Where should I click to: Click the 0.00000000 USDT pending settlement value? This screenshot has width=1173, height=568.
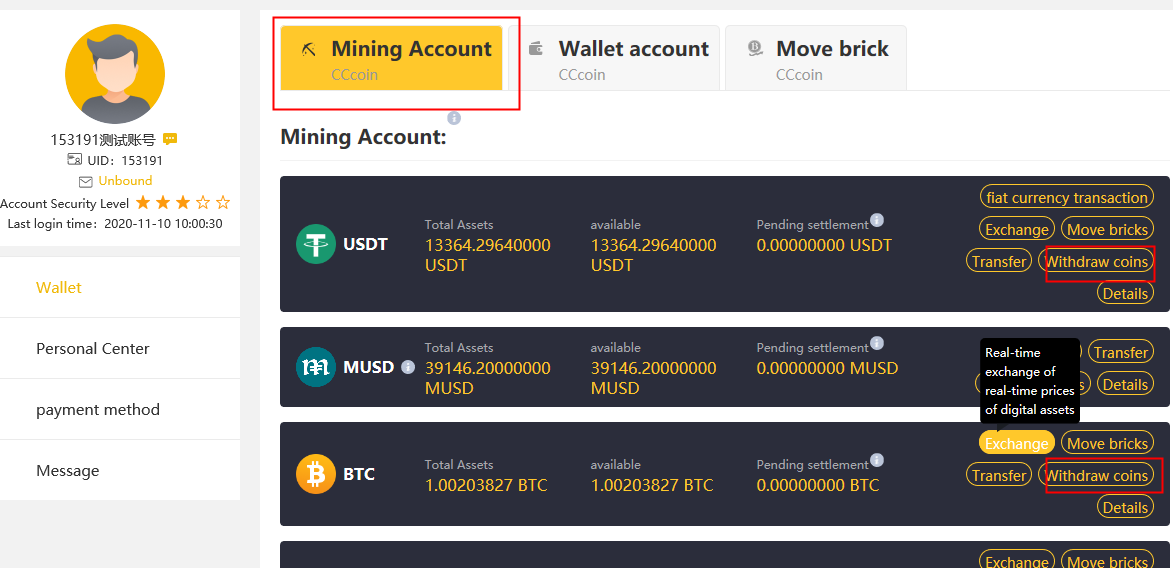pyautogui.click(x=824, y=245)
